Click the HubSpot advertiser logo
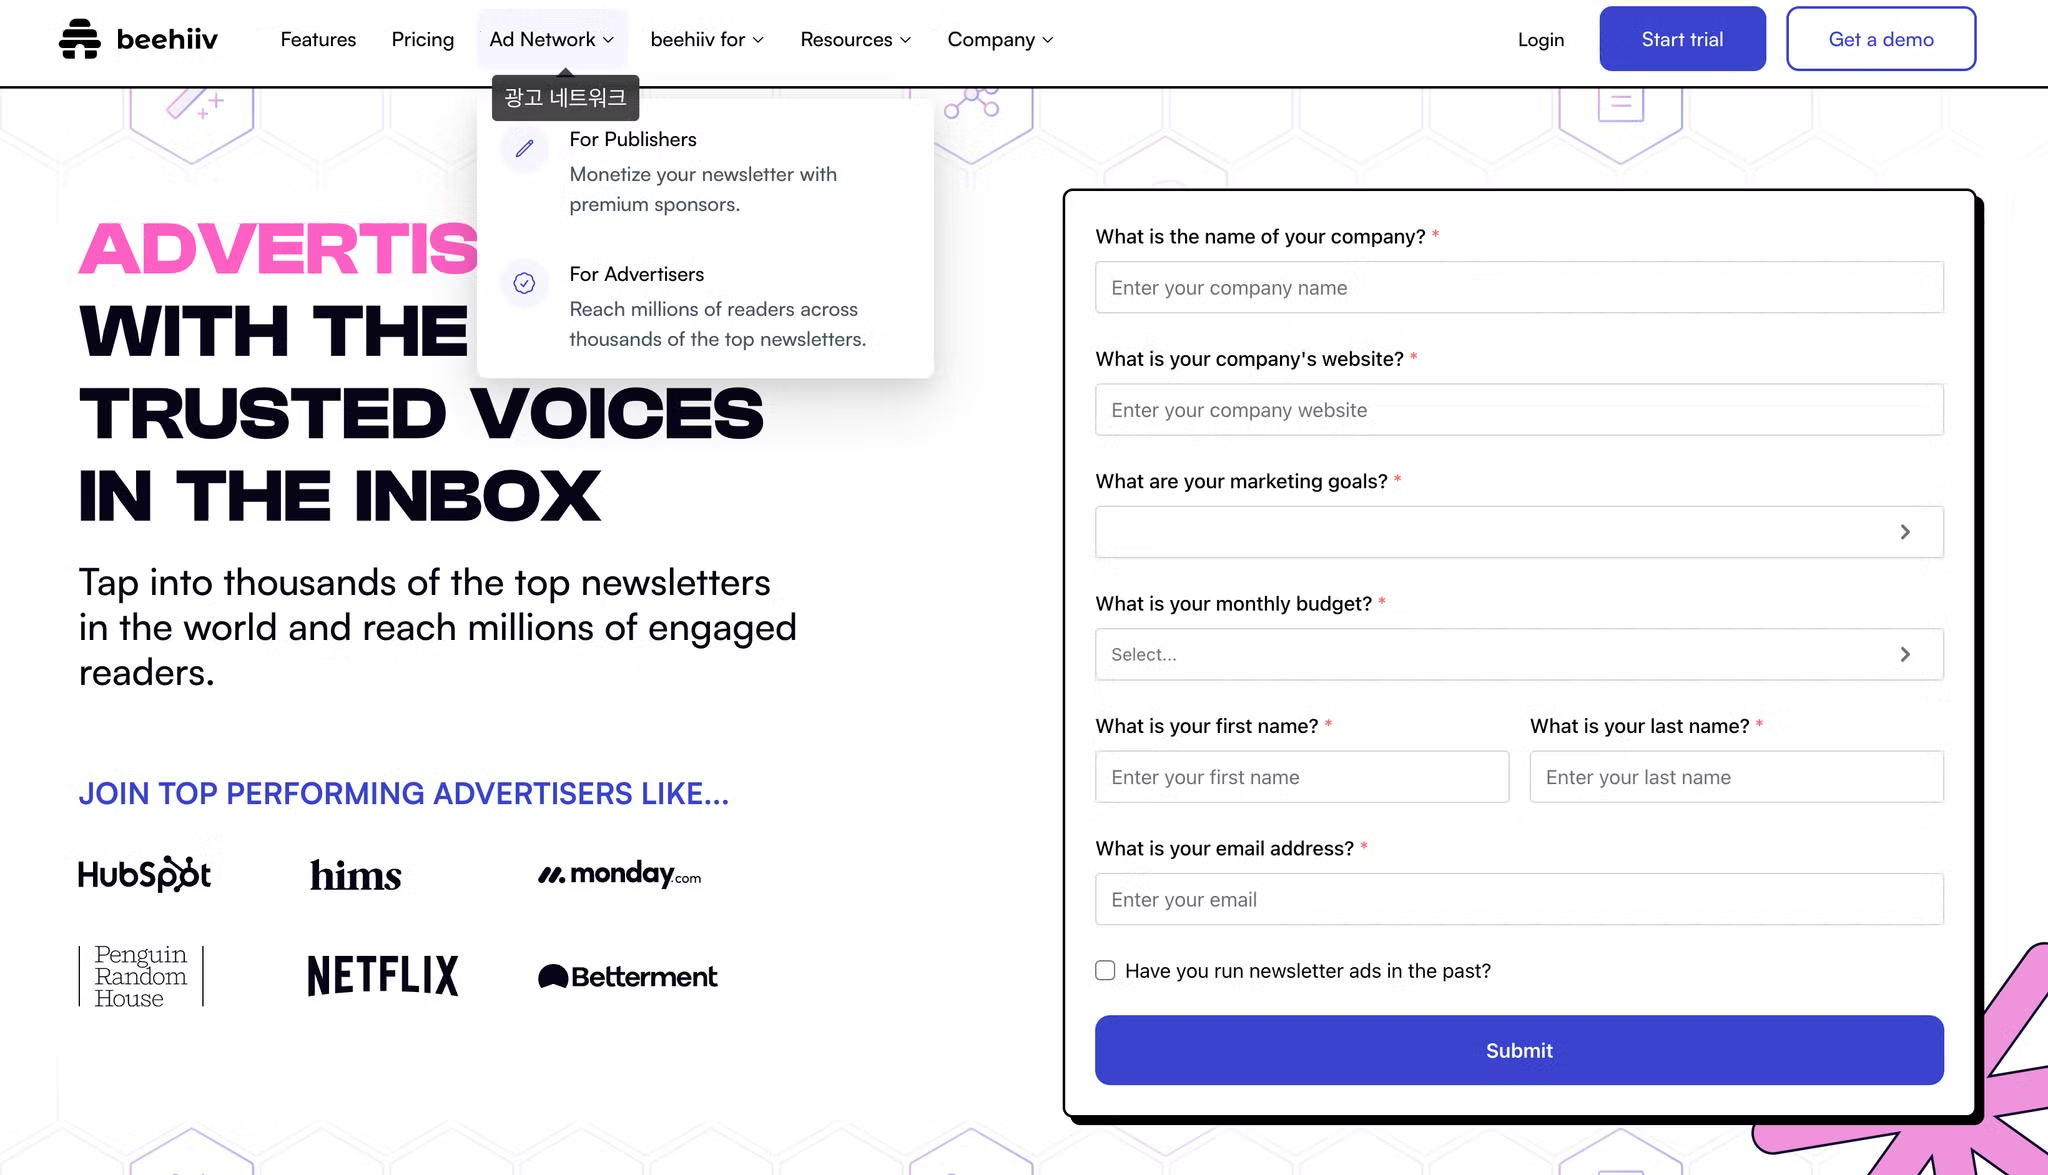 coord(143,872)
